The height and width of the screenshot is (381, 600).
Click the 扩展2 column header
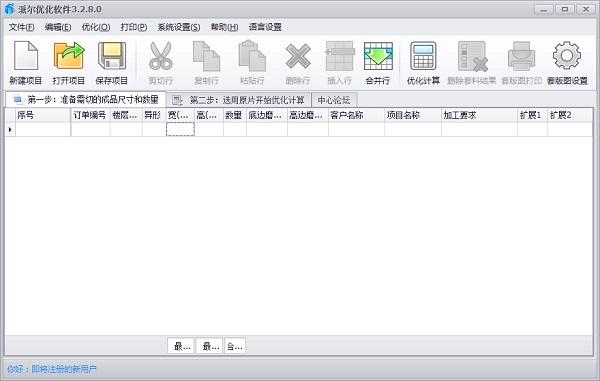pyautogui.click(x=570, y=115)
